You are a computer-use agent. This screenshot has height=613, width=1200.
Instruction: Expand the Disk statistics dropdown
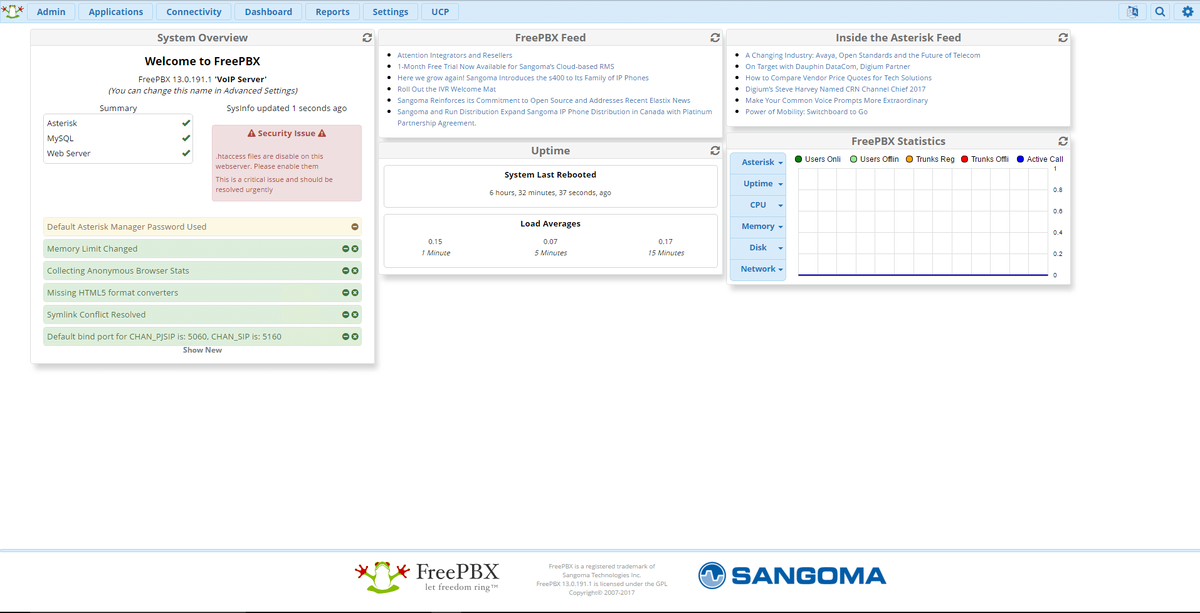(x=758, y=248)
